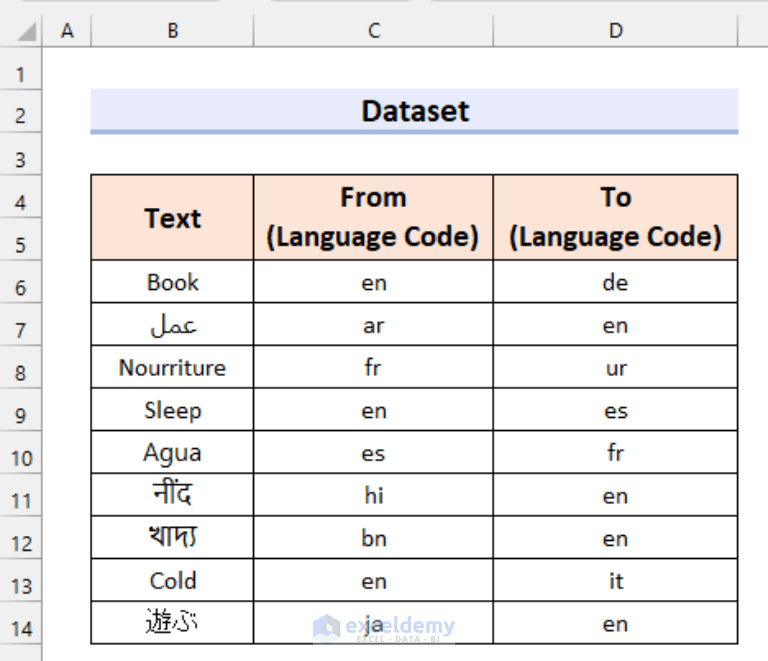Click the 'ar' language code cell
This screenshot has height=661, width=768.
(373, 325)
